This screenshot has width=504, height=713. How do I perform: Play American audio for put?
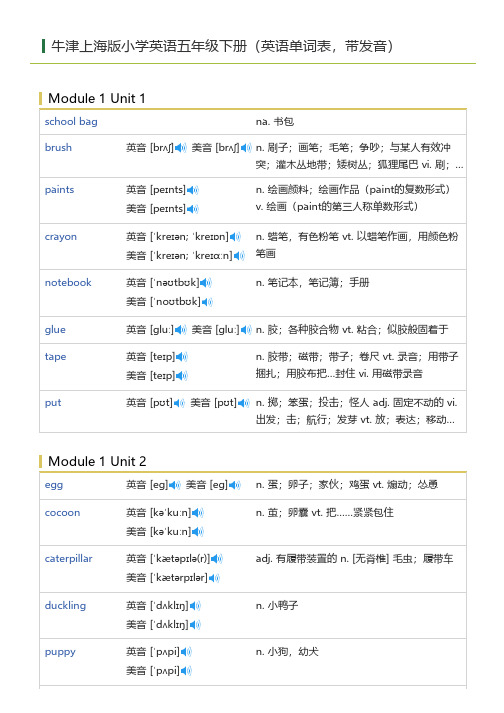[x=244, y=403]
